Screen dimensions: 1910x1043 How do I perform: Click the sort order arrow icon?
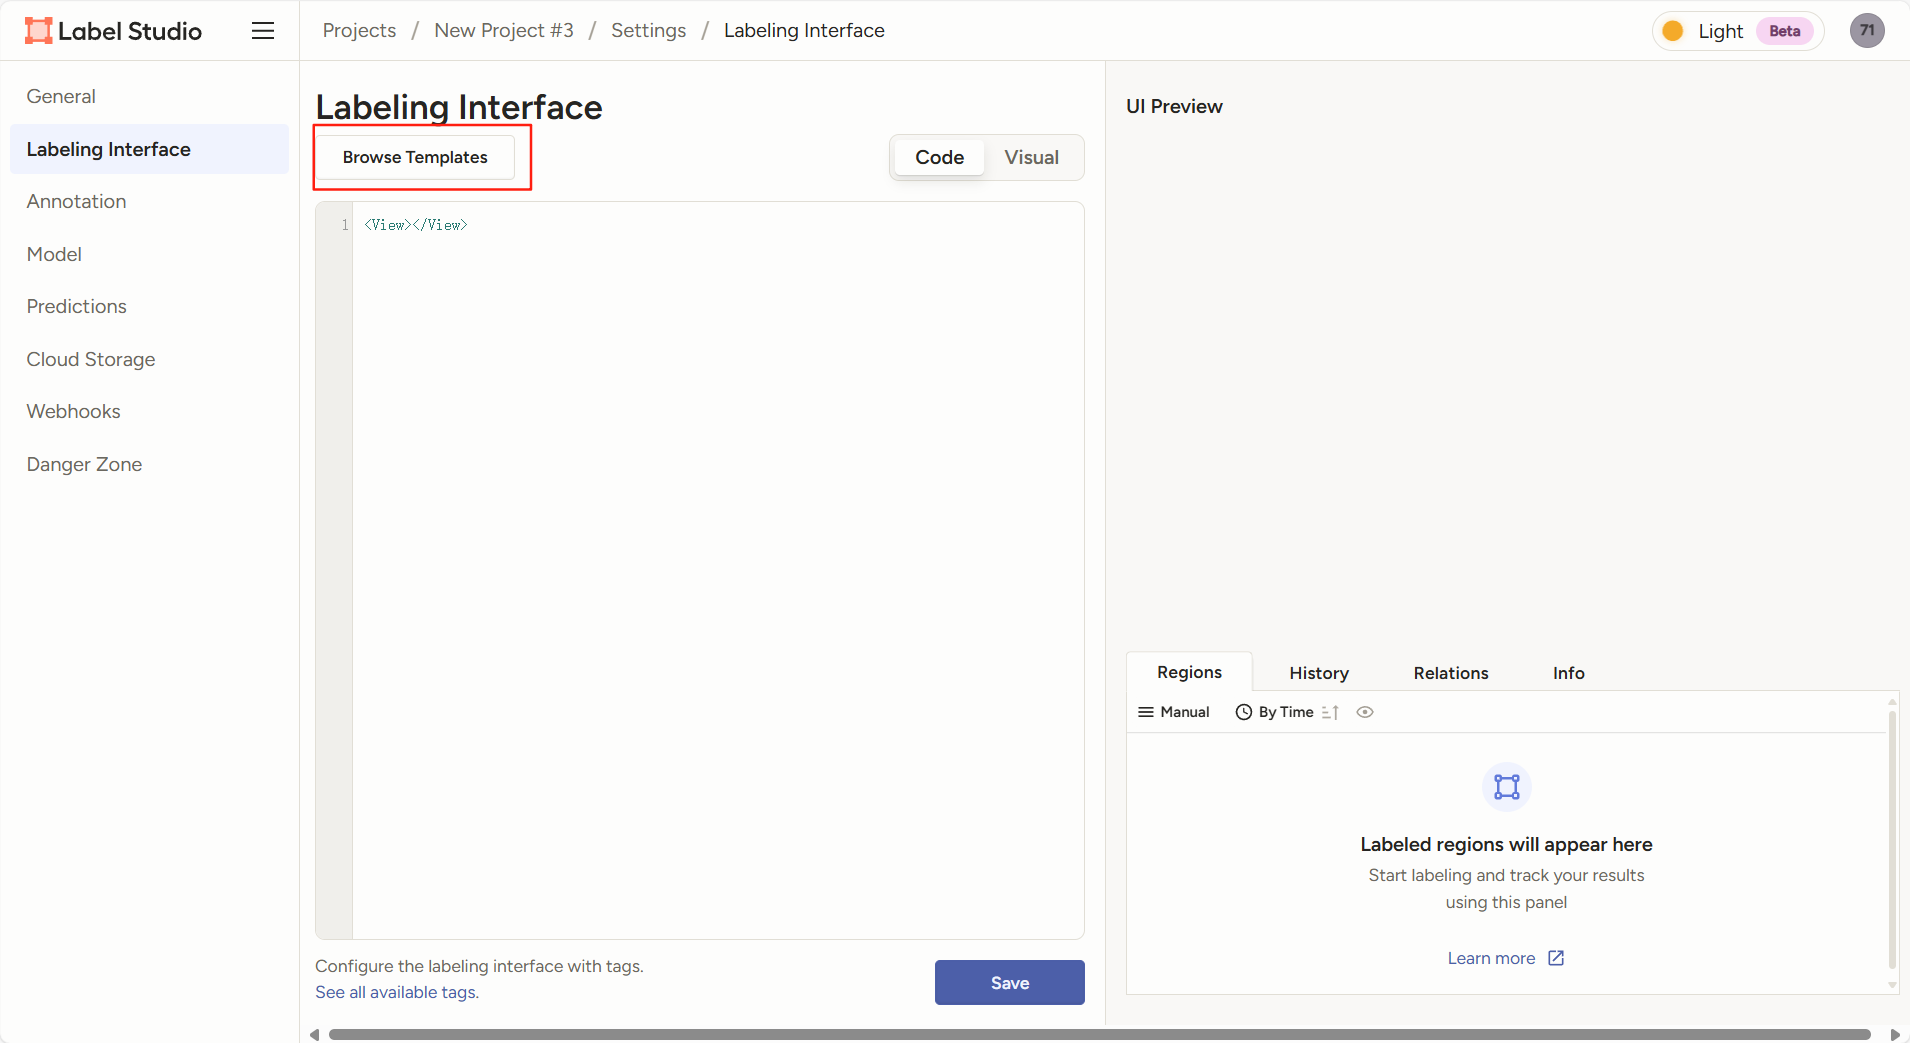(x=1330, y=712)
